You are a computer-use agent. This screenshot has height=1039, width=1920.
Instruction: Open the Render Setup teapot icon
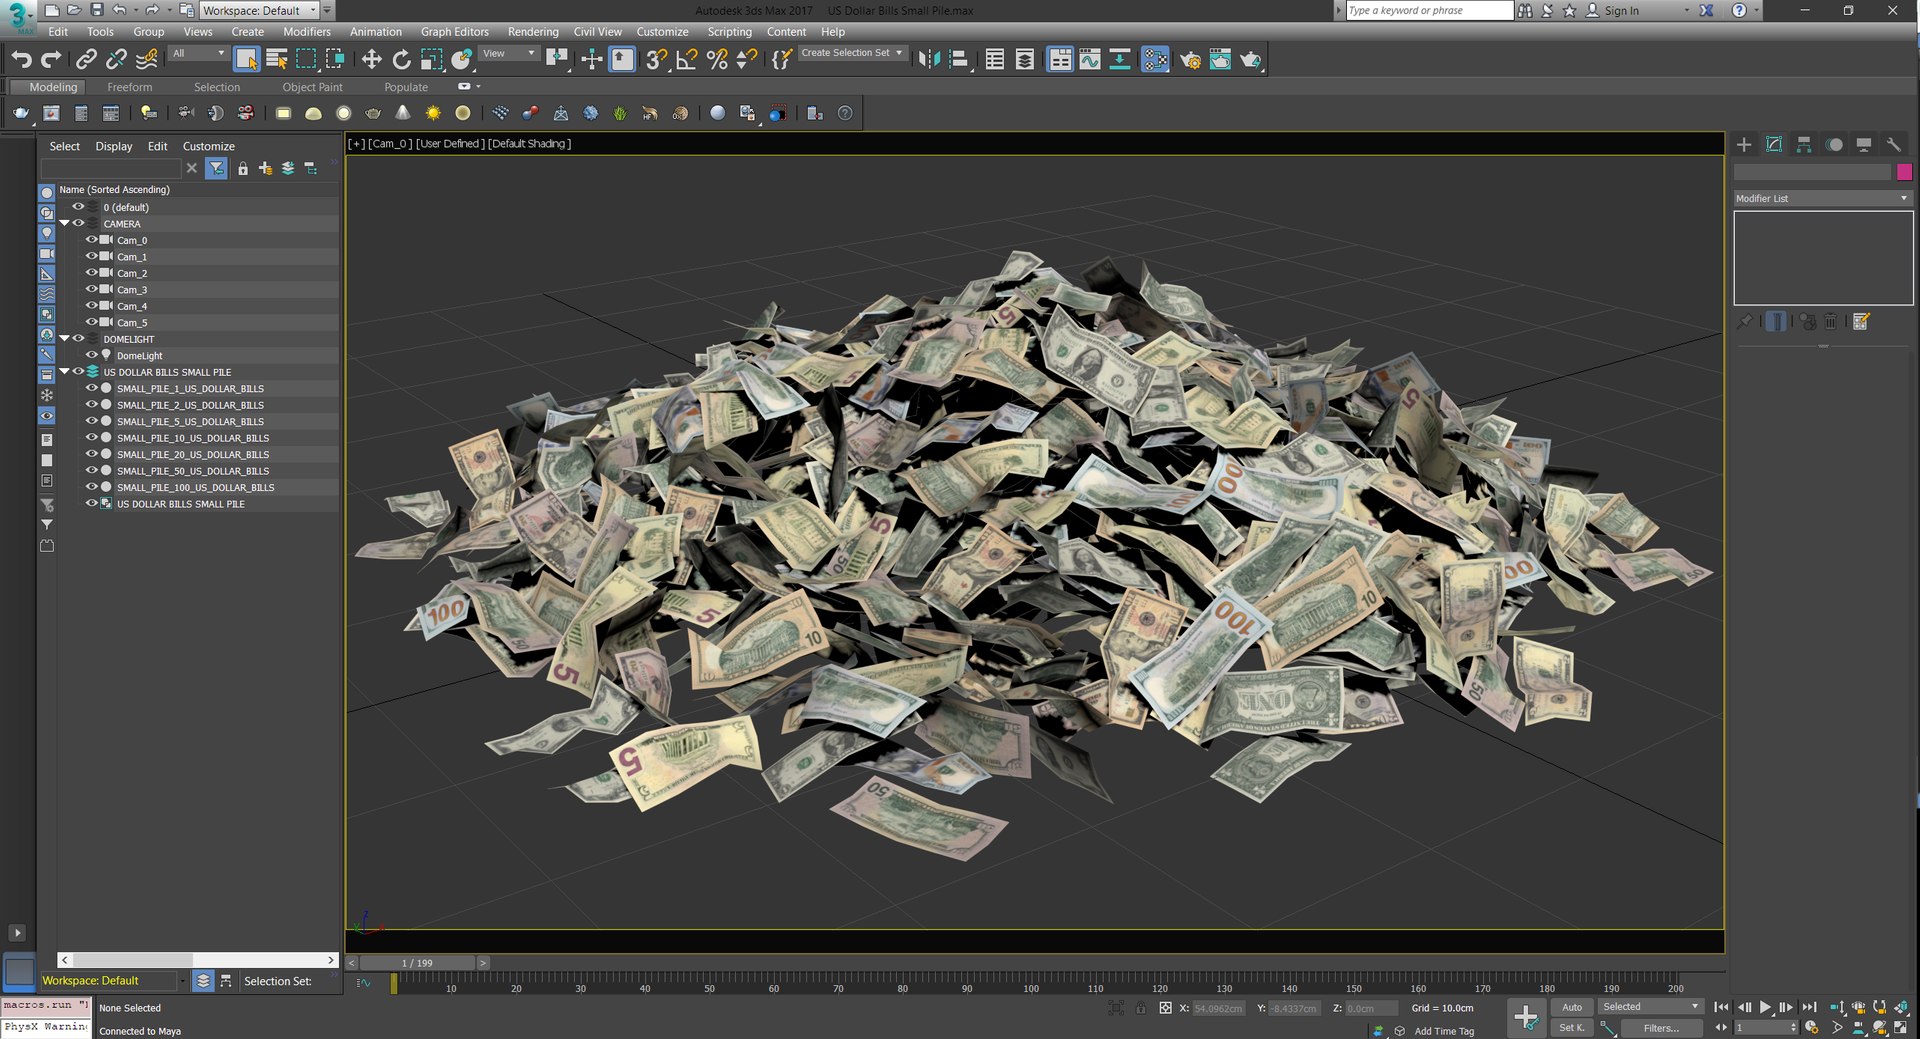coord(1190,60)
